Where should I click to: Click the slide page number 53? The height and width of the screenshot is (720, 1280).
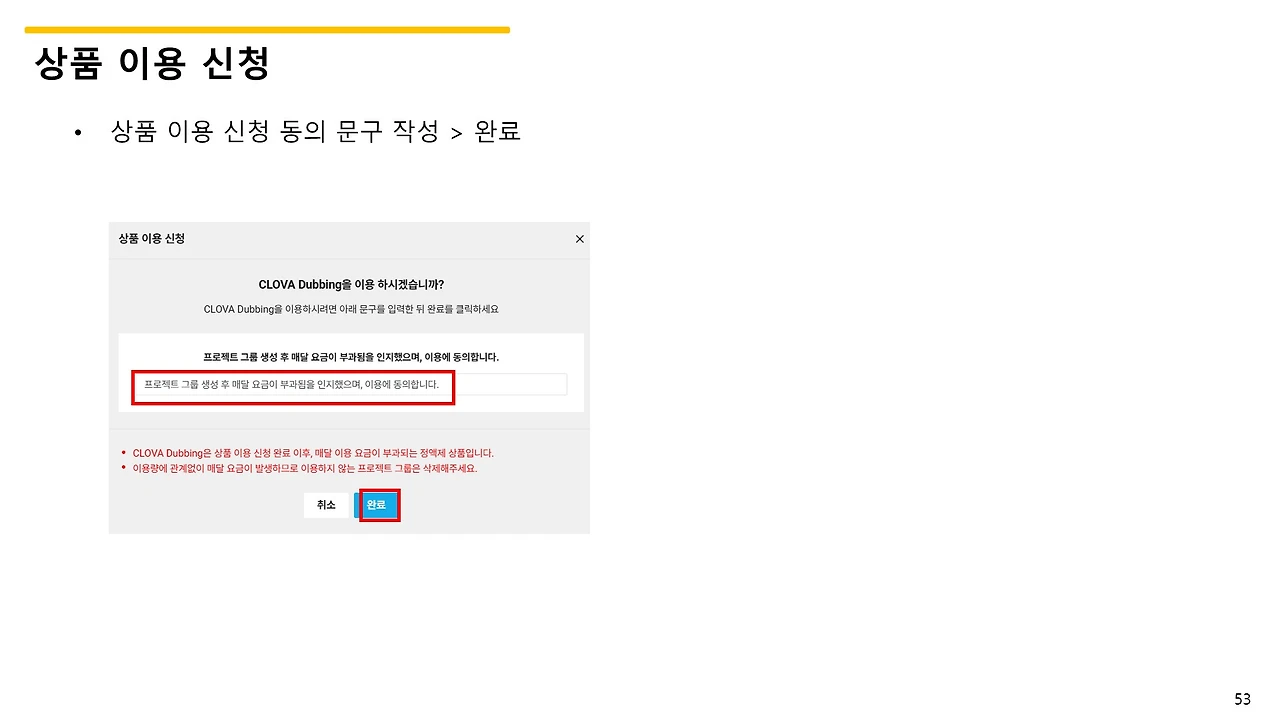1242,699
